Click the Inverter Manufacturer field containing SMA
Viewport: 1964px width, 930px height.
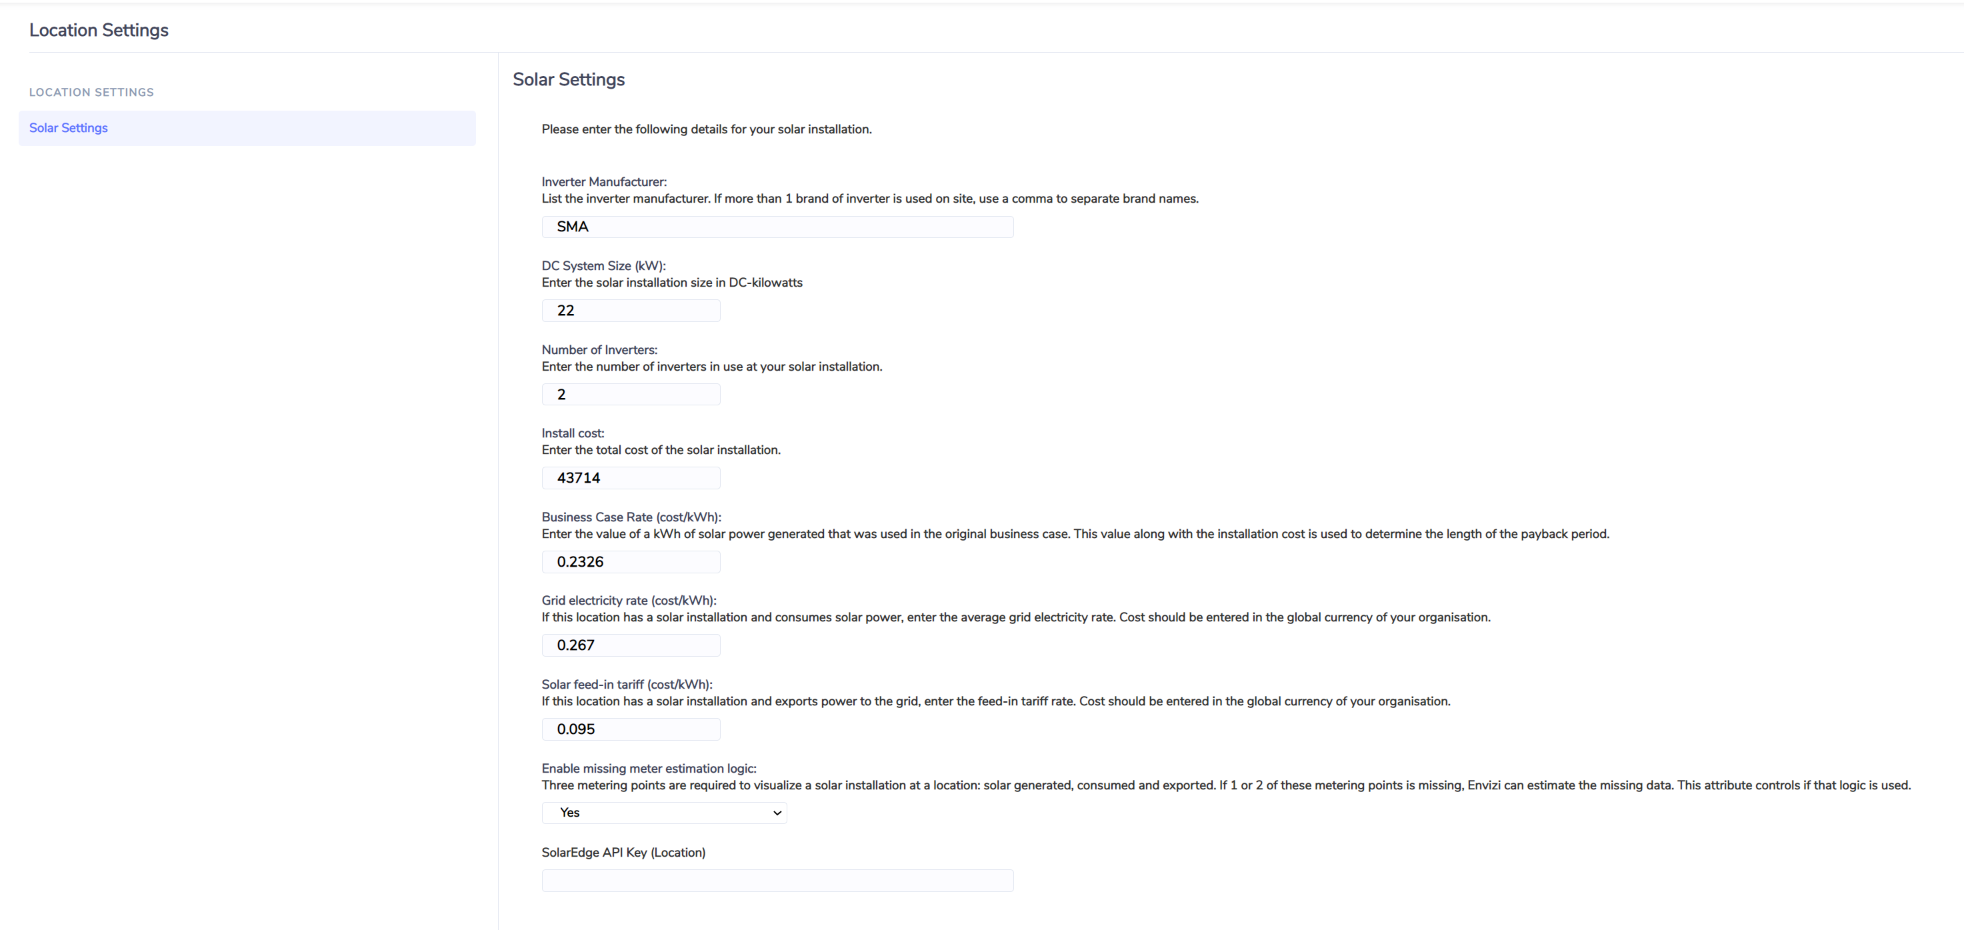click(x=777, y=227)
